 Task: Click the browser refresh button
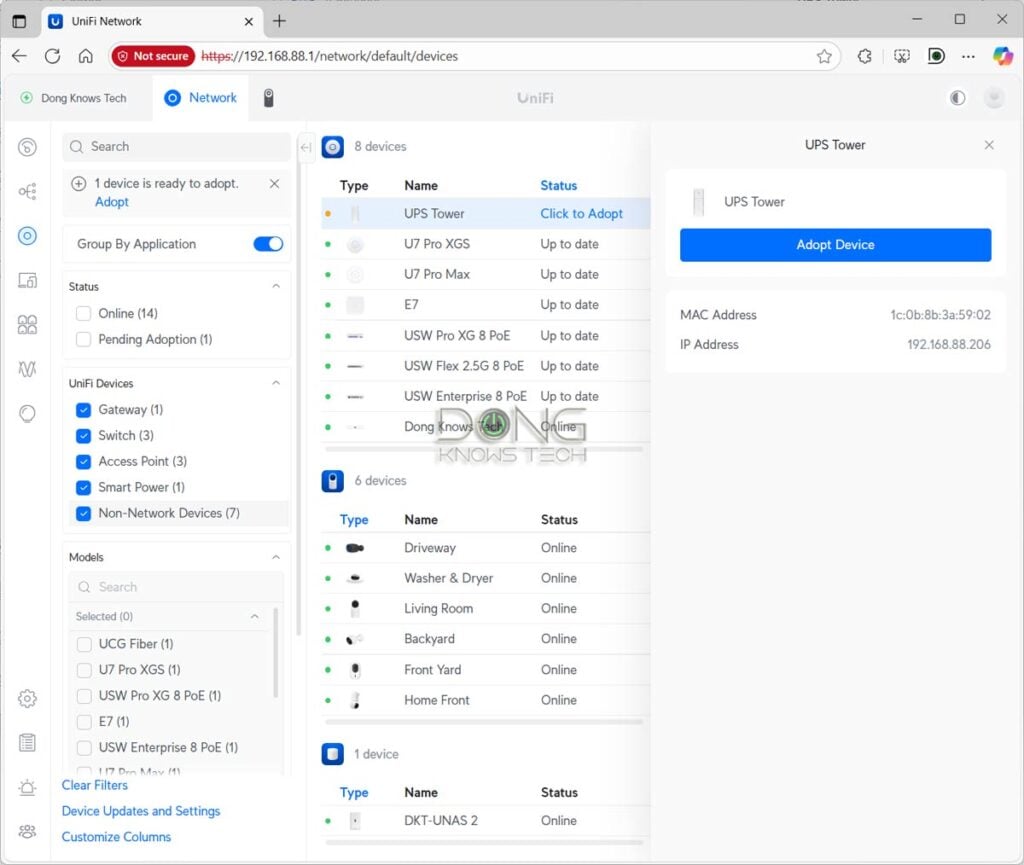(x=52, y=56)
